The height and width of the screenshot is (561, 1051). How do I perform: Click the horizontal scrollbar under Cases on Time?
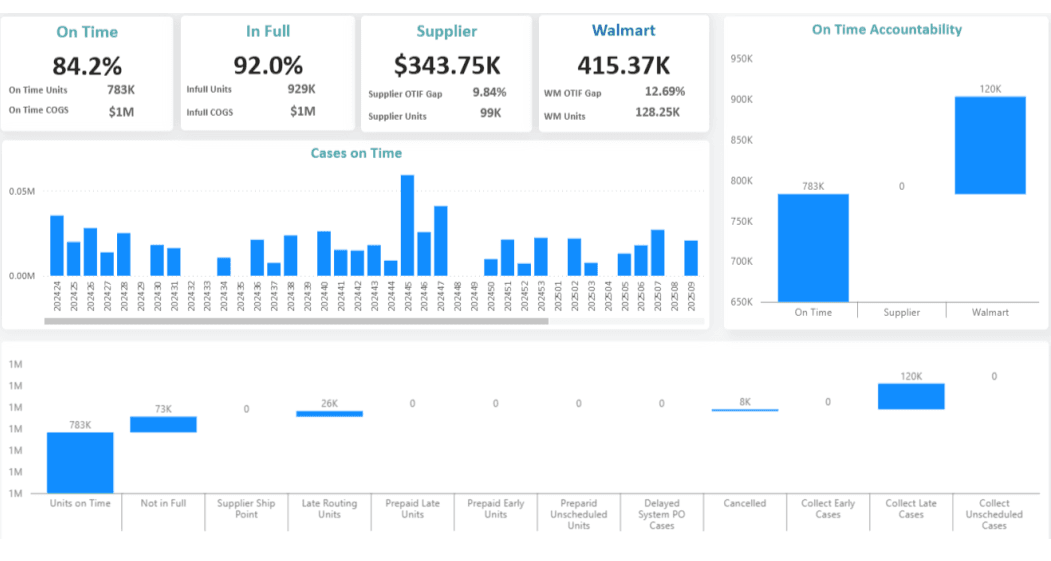(296, 321)
